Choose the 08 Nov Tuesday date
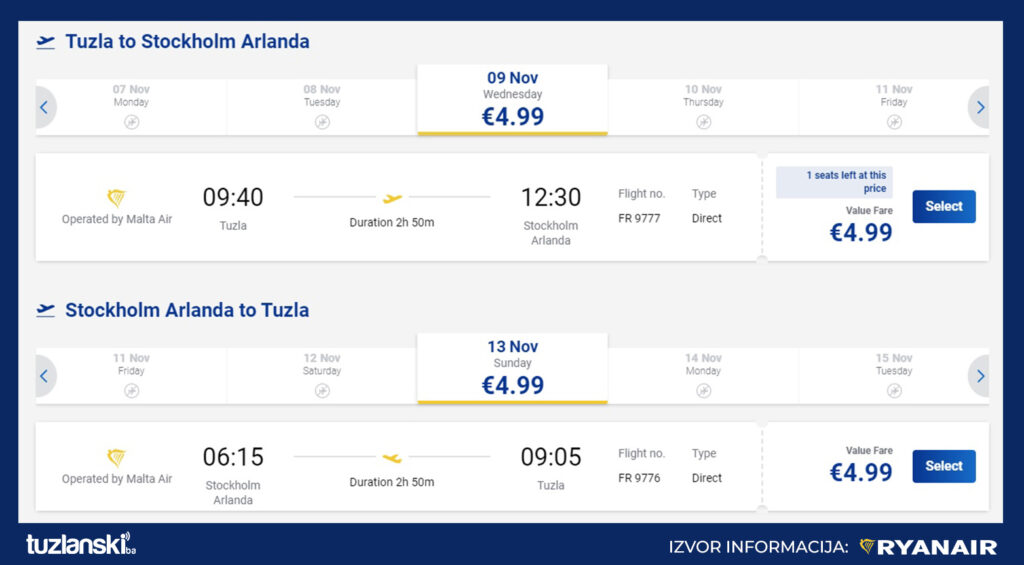1024x565 pixels. (x=322, y=107)
